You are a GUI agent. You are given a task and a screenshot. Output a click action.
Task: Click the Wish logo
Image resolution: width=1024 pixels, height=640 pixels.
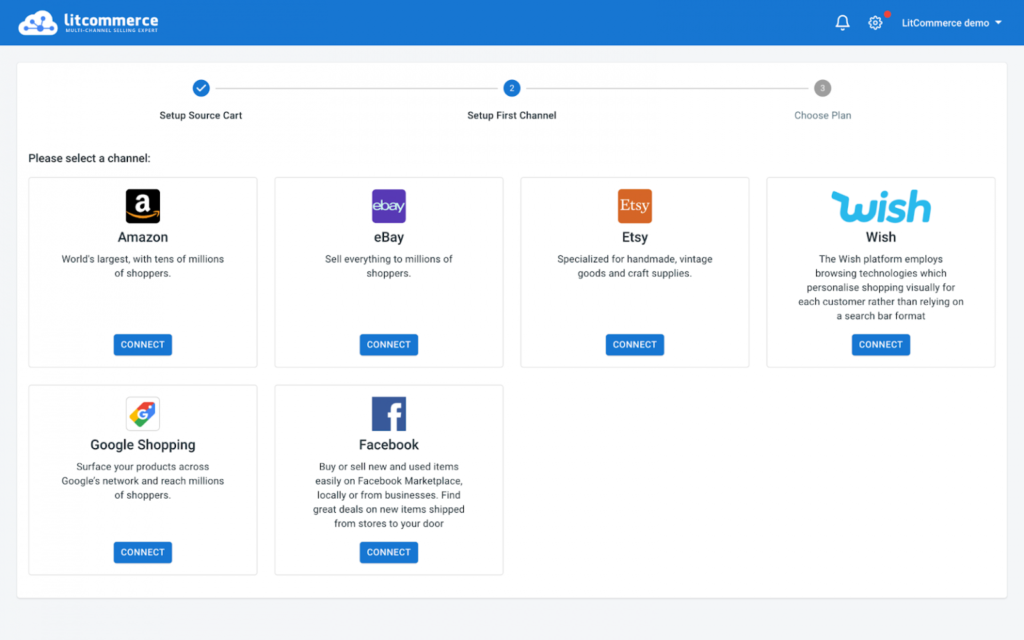(881, 207)
